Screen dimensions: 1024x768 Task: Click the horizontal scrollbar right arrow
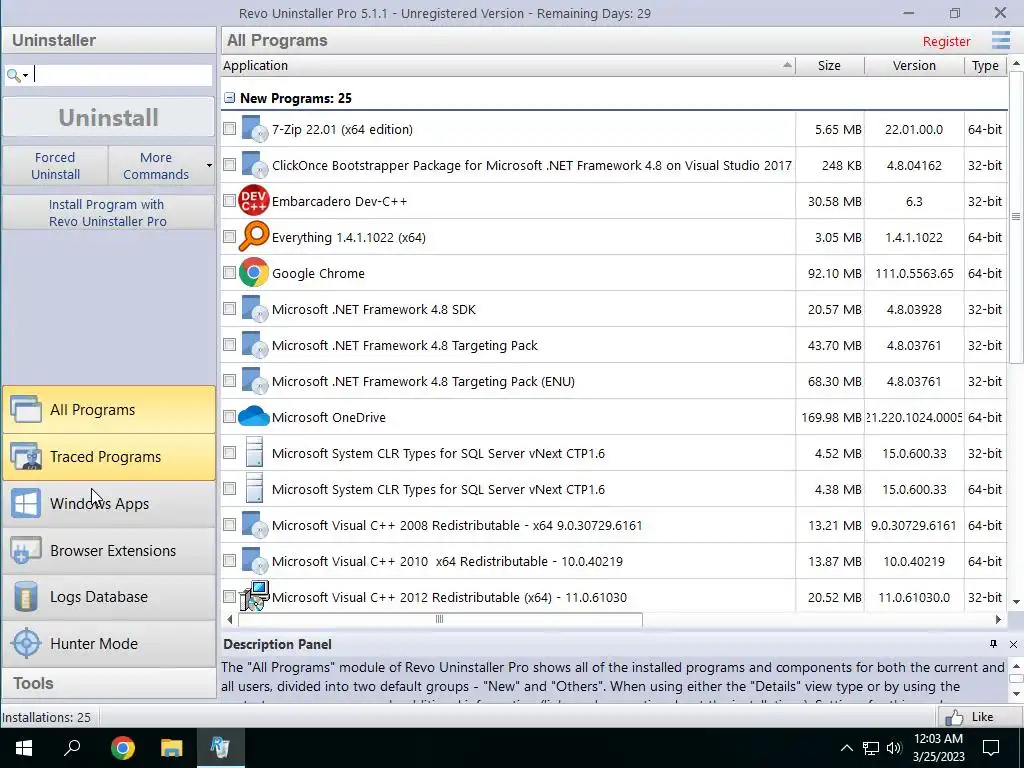coord(998,619)
